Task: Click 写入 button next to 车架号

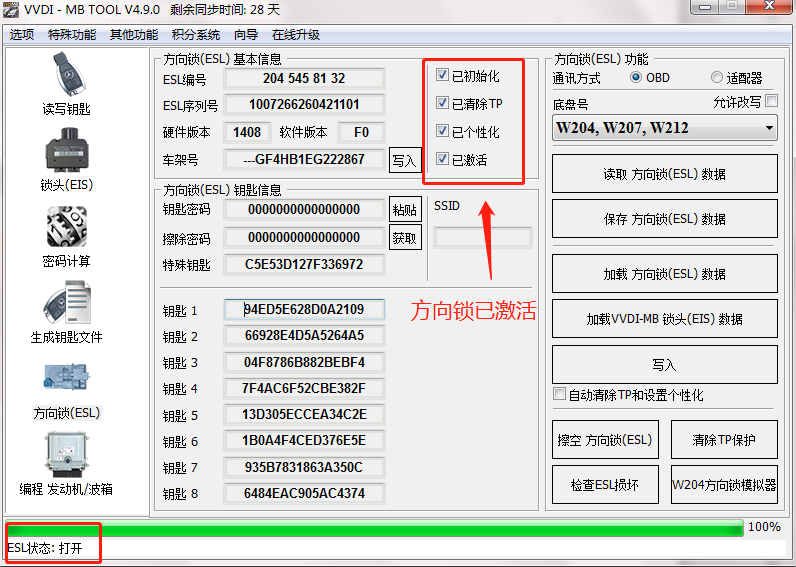Action: [x=405, y=160]
